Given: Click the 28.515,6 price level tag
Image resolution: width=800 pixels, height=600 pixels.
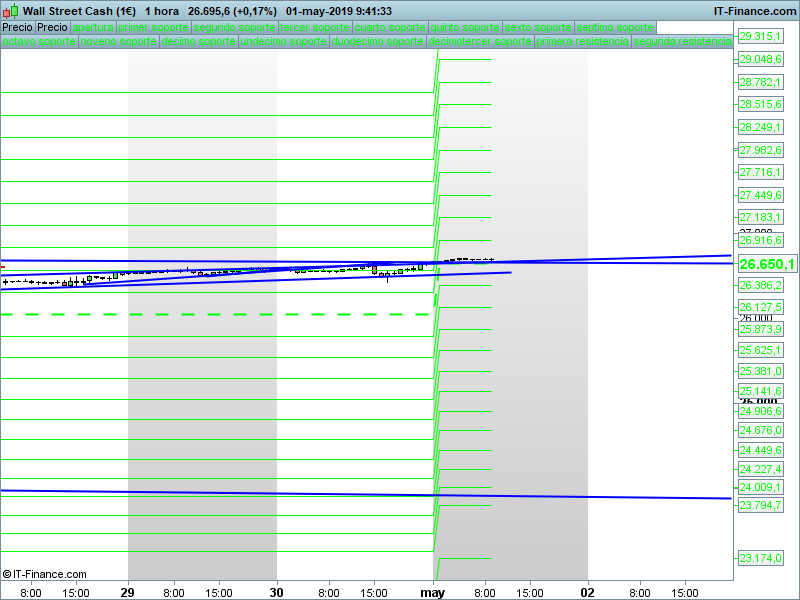Looking at the screenshot, I should 760,104.
